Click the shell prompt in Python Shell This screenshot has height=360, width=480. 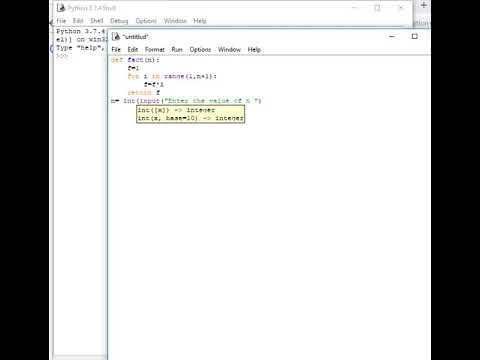point(62,56)
